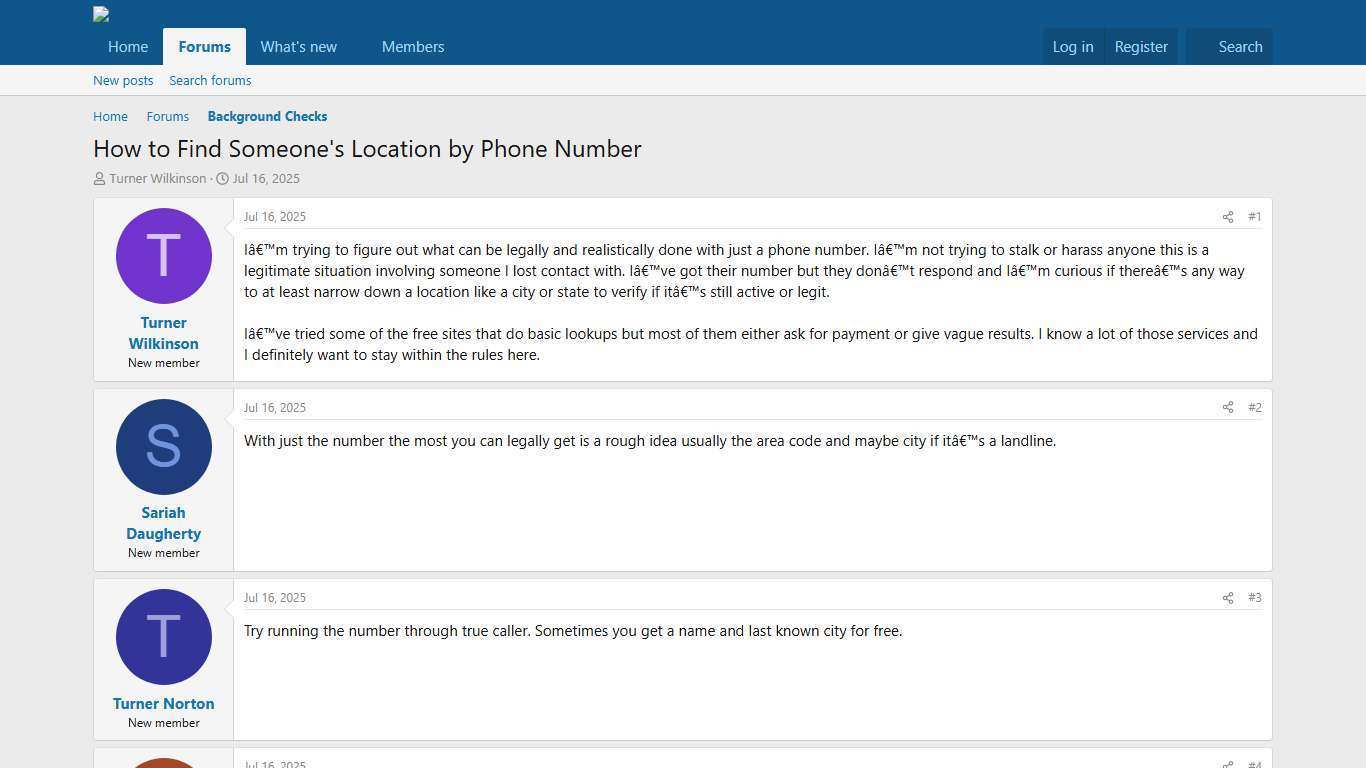Switch to the Forums tab
1366x768 pixels.
(x=204, y=46)
